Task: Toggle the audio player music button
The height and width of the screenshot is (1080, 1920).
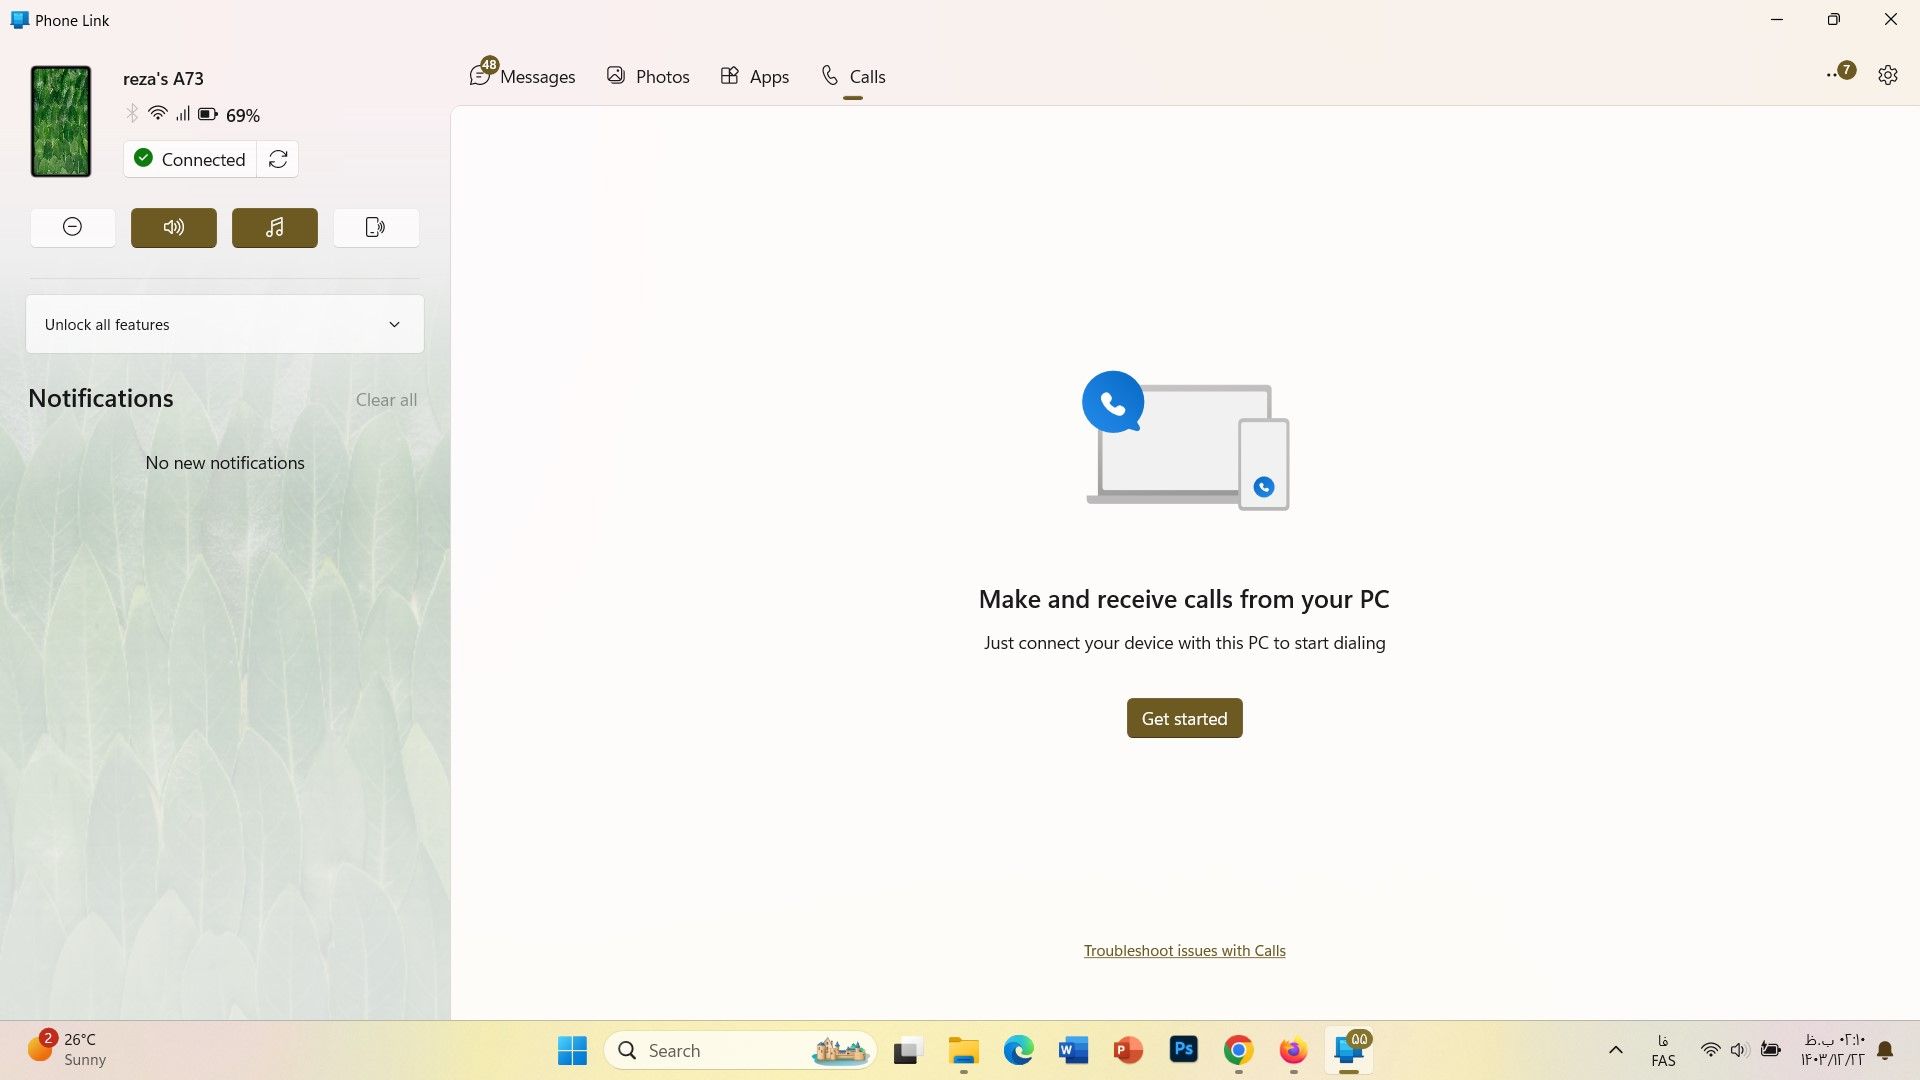Action: 275,228
